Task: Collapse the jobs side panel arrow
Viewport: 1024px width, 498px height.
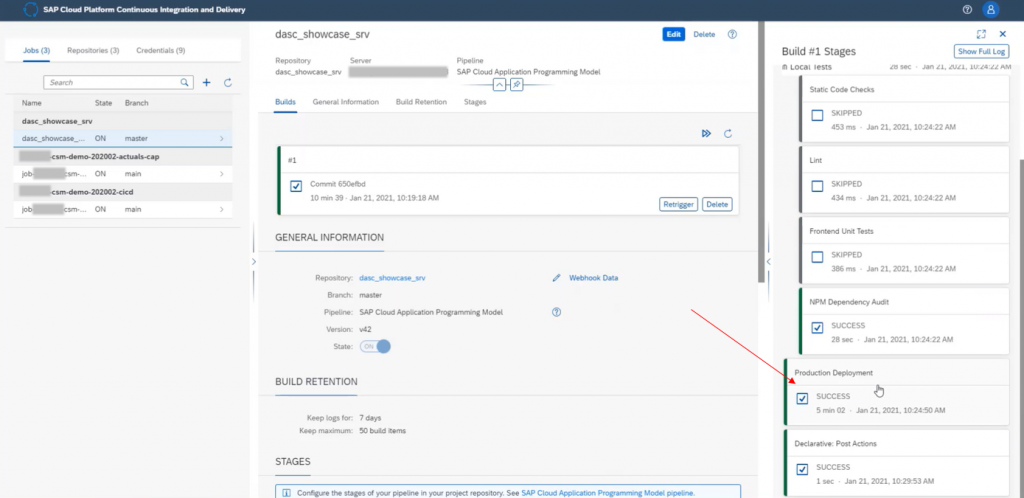Action: pos(254,262)
